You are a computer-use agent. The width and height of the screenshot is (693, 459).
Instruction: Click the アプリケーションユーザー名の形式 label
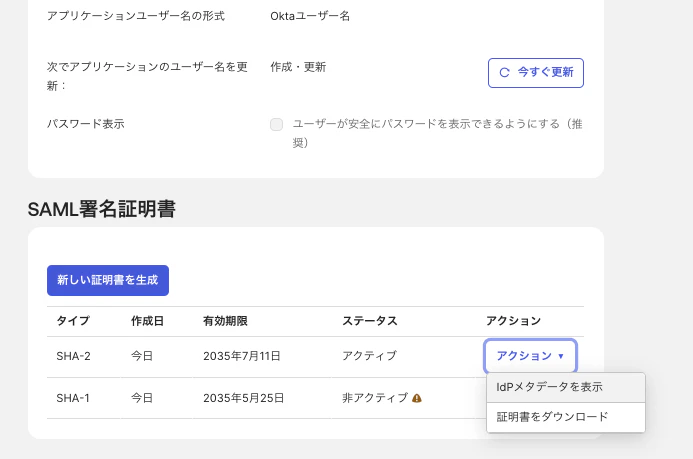click(136, 16)
